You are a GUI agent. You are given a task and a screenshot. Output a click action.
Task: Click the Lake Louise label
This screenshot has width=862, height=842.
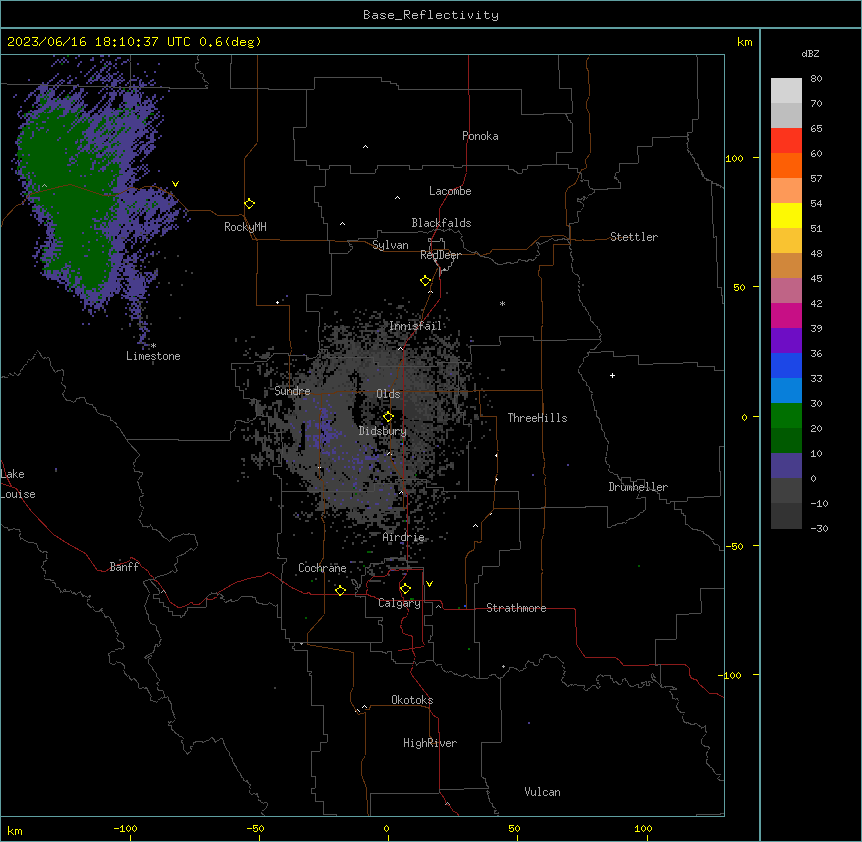18,484
